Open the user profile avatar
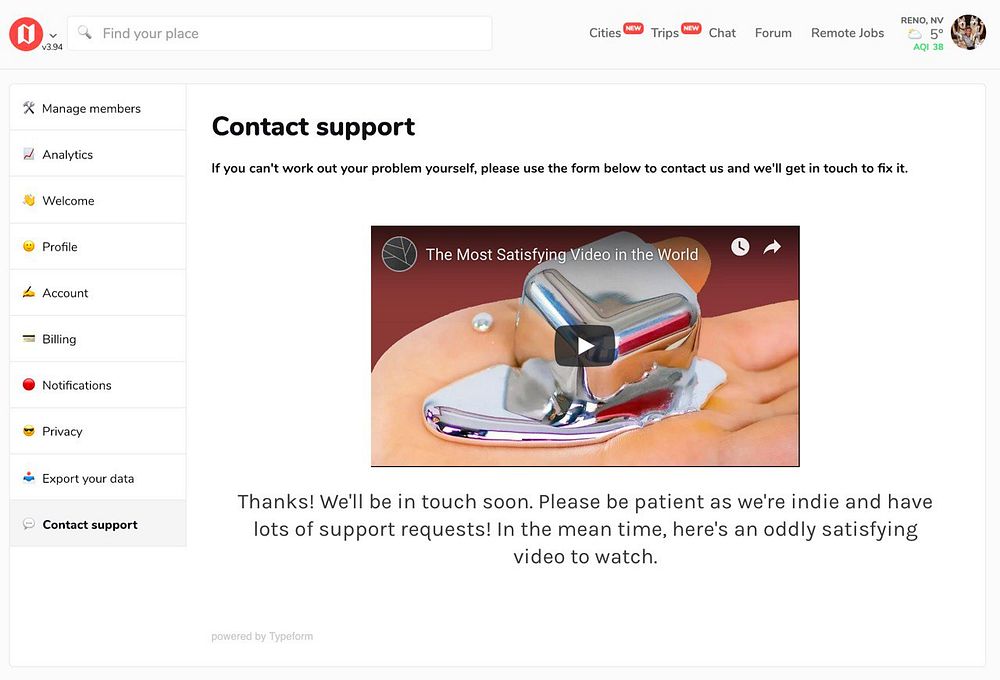The image size is (1000, 680). (968, 32)
